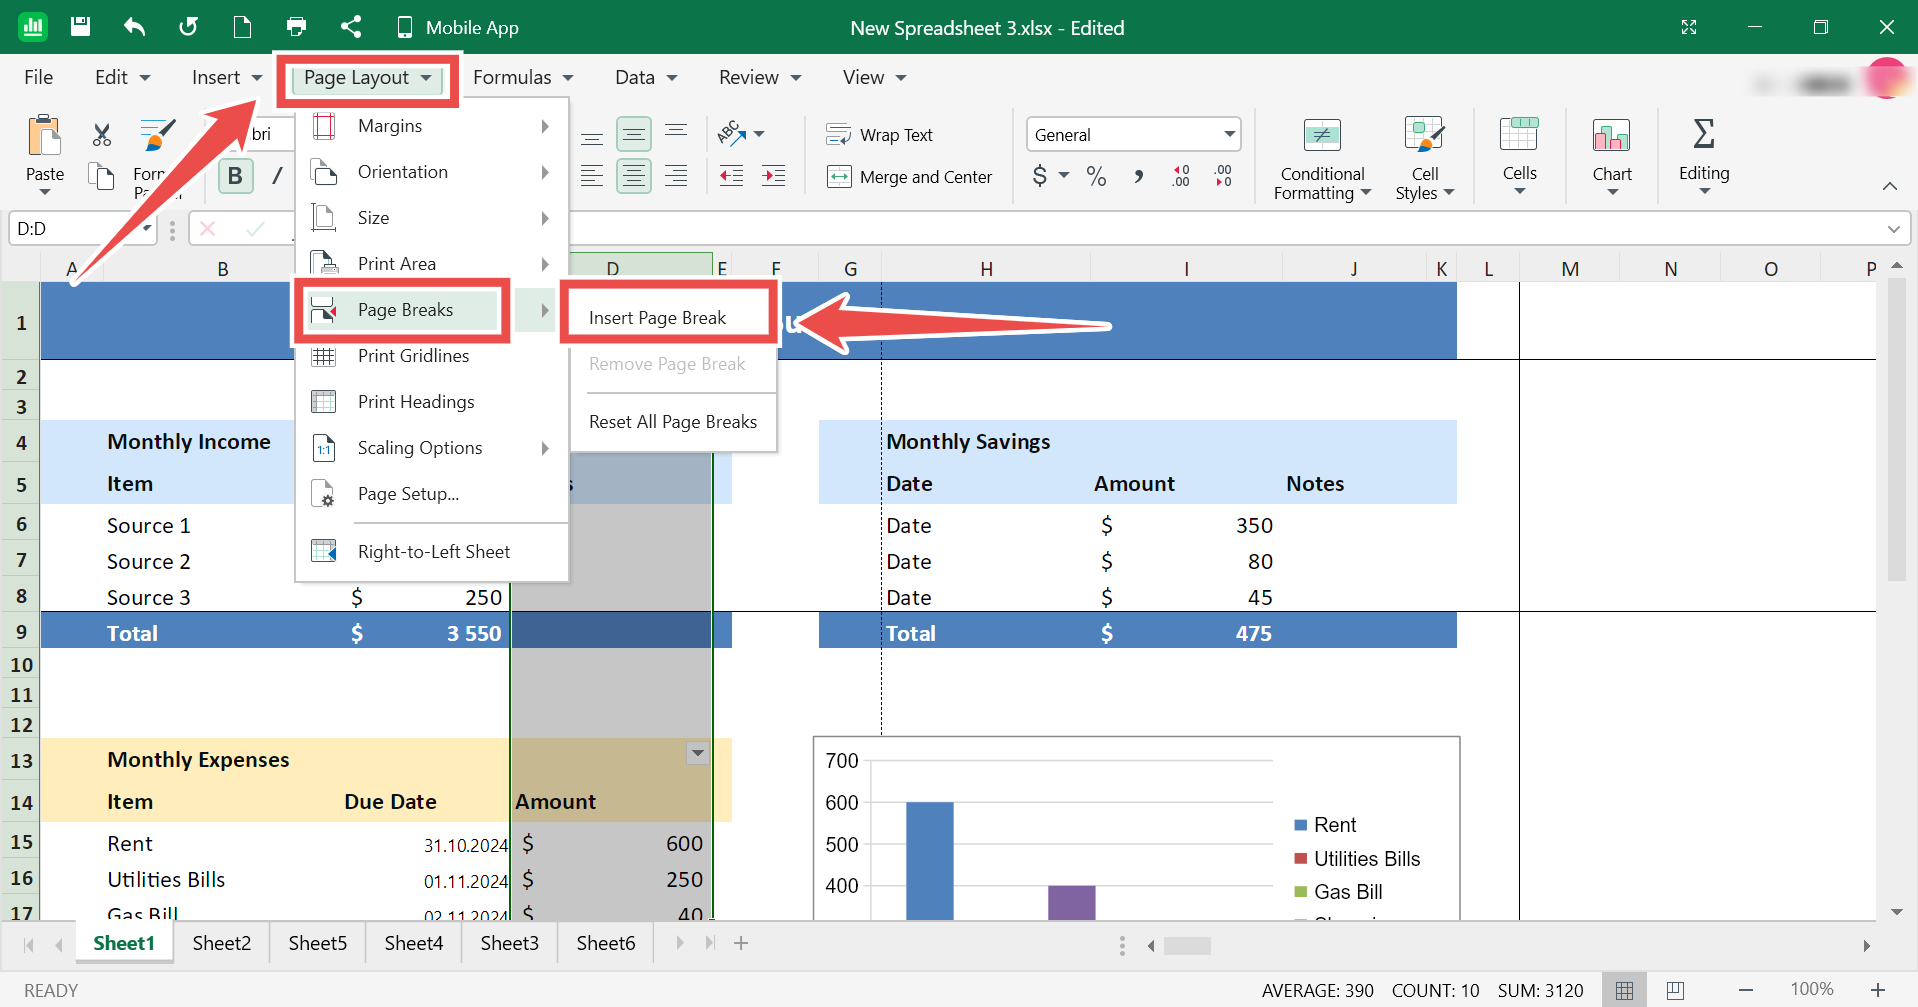
Task: Click the Paste clipboard icon
Action: (x=45, y=135)
